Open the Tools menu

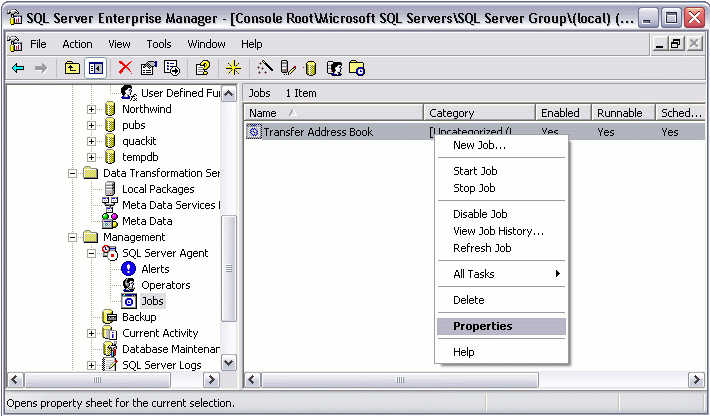[159, 44]
